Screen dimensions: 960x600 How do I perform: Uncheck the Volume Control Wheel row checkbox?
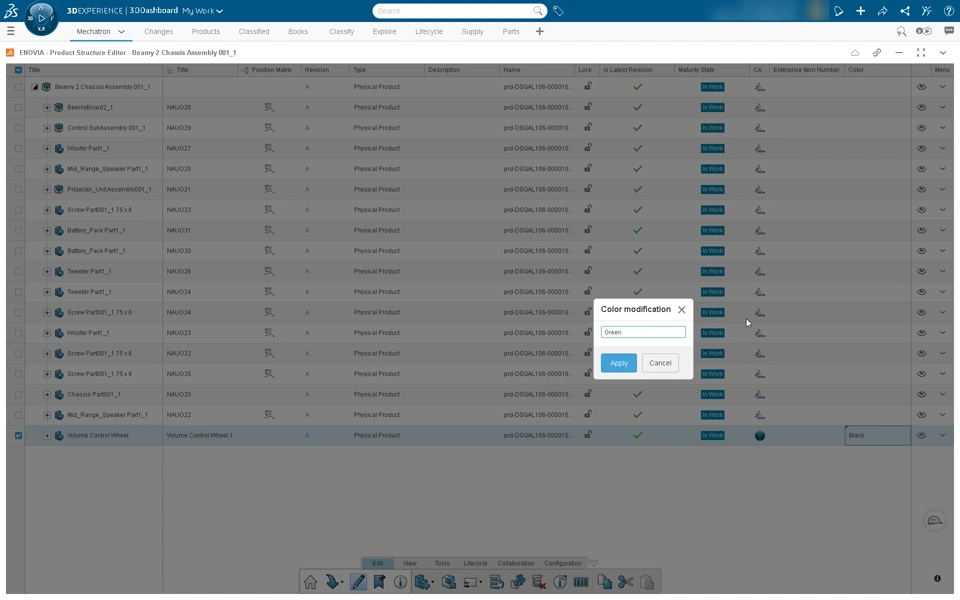tap(18, 435)
